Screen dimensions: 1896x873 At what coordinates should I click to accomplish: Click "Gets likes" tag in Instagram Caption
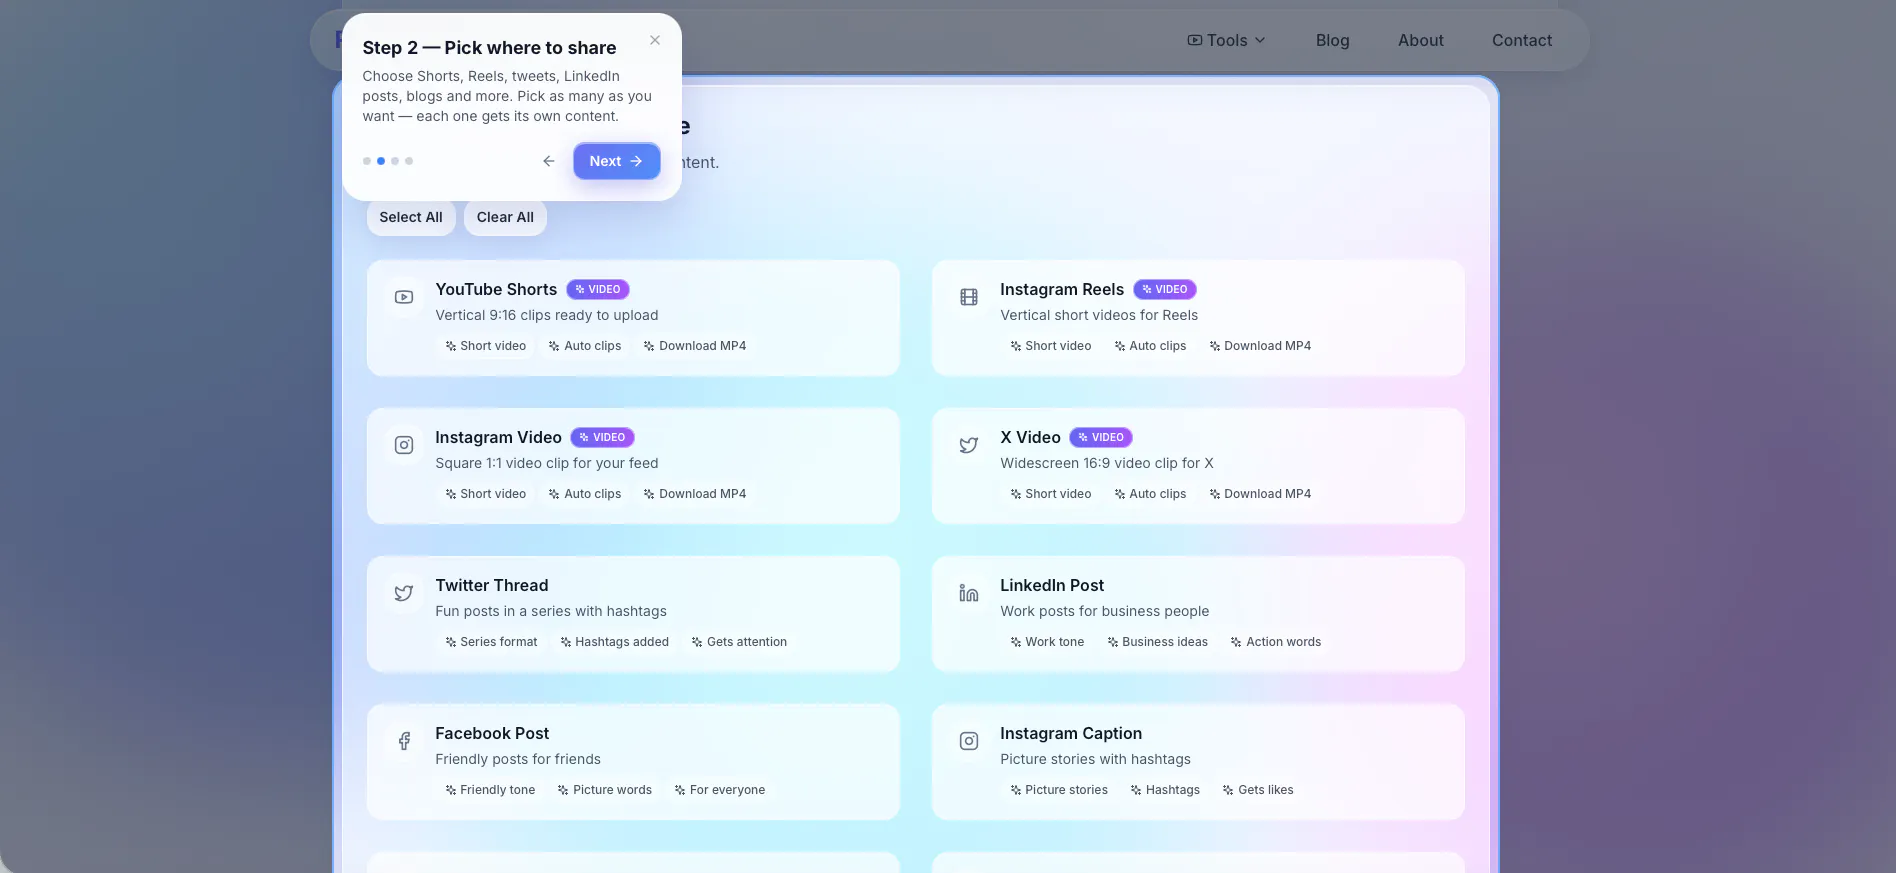click(x=1258, y=790)
